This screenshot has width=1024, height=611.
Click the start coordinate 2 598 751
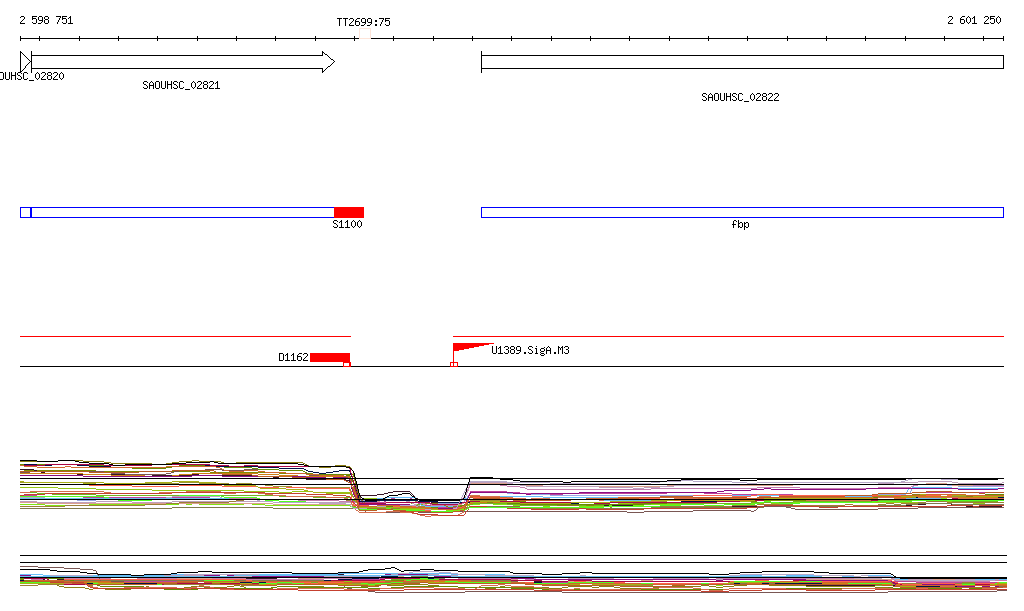click(x=46, y=20)
